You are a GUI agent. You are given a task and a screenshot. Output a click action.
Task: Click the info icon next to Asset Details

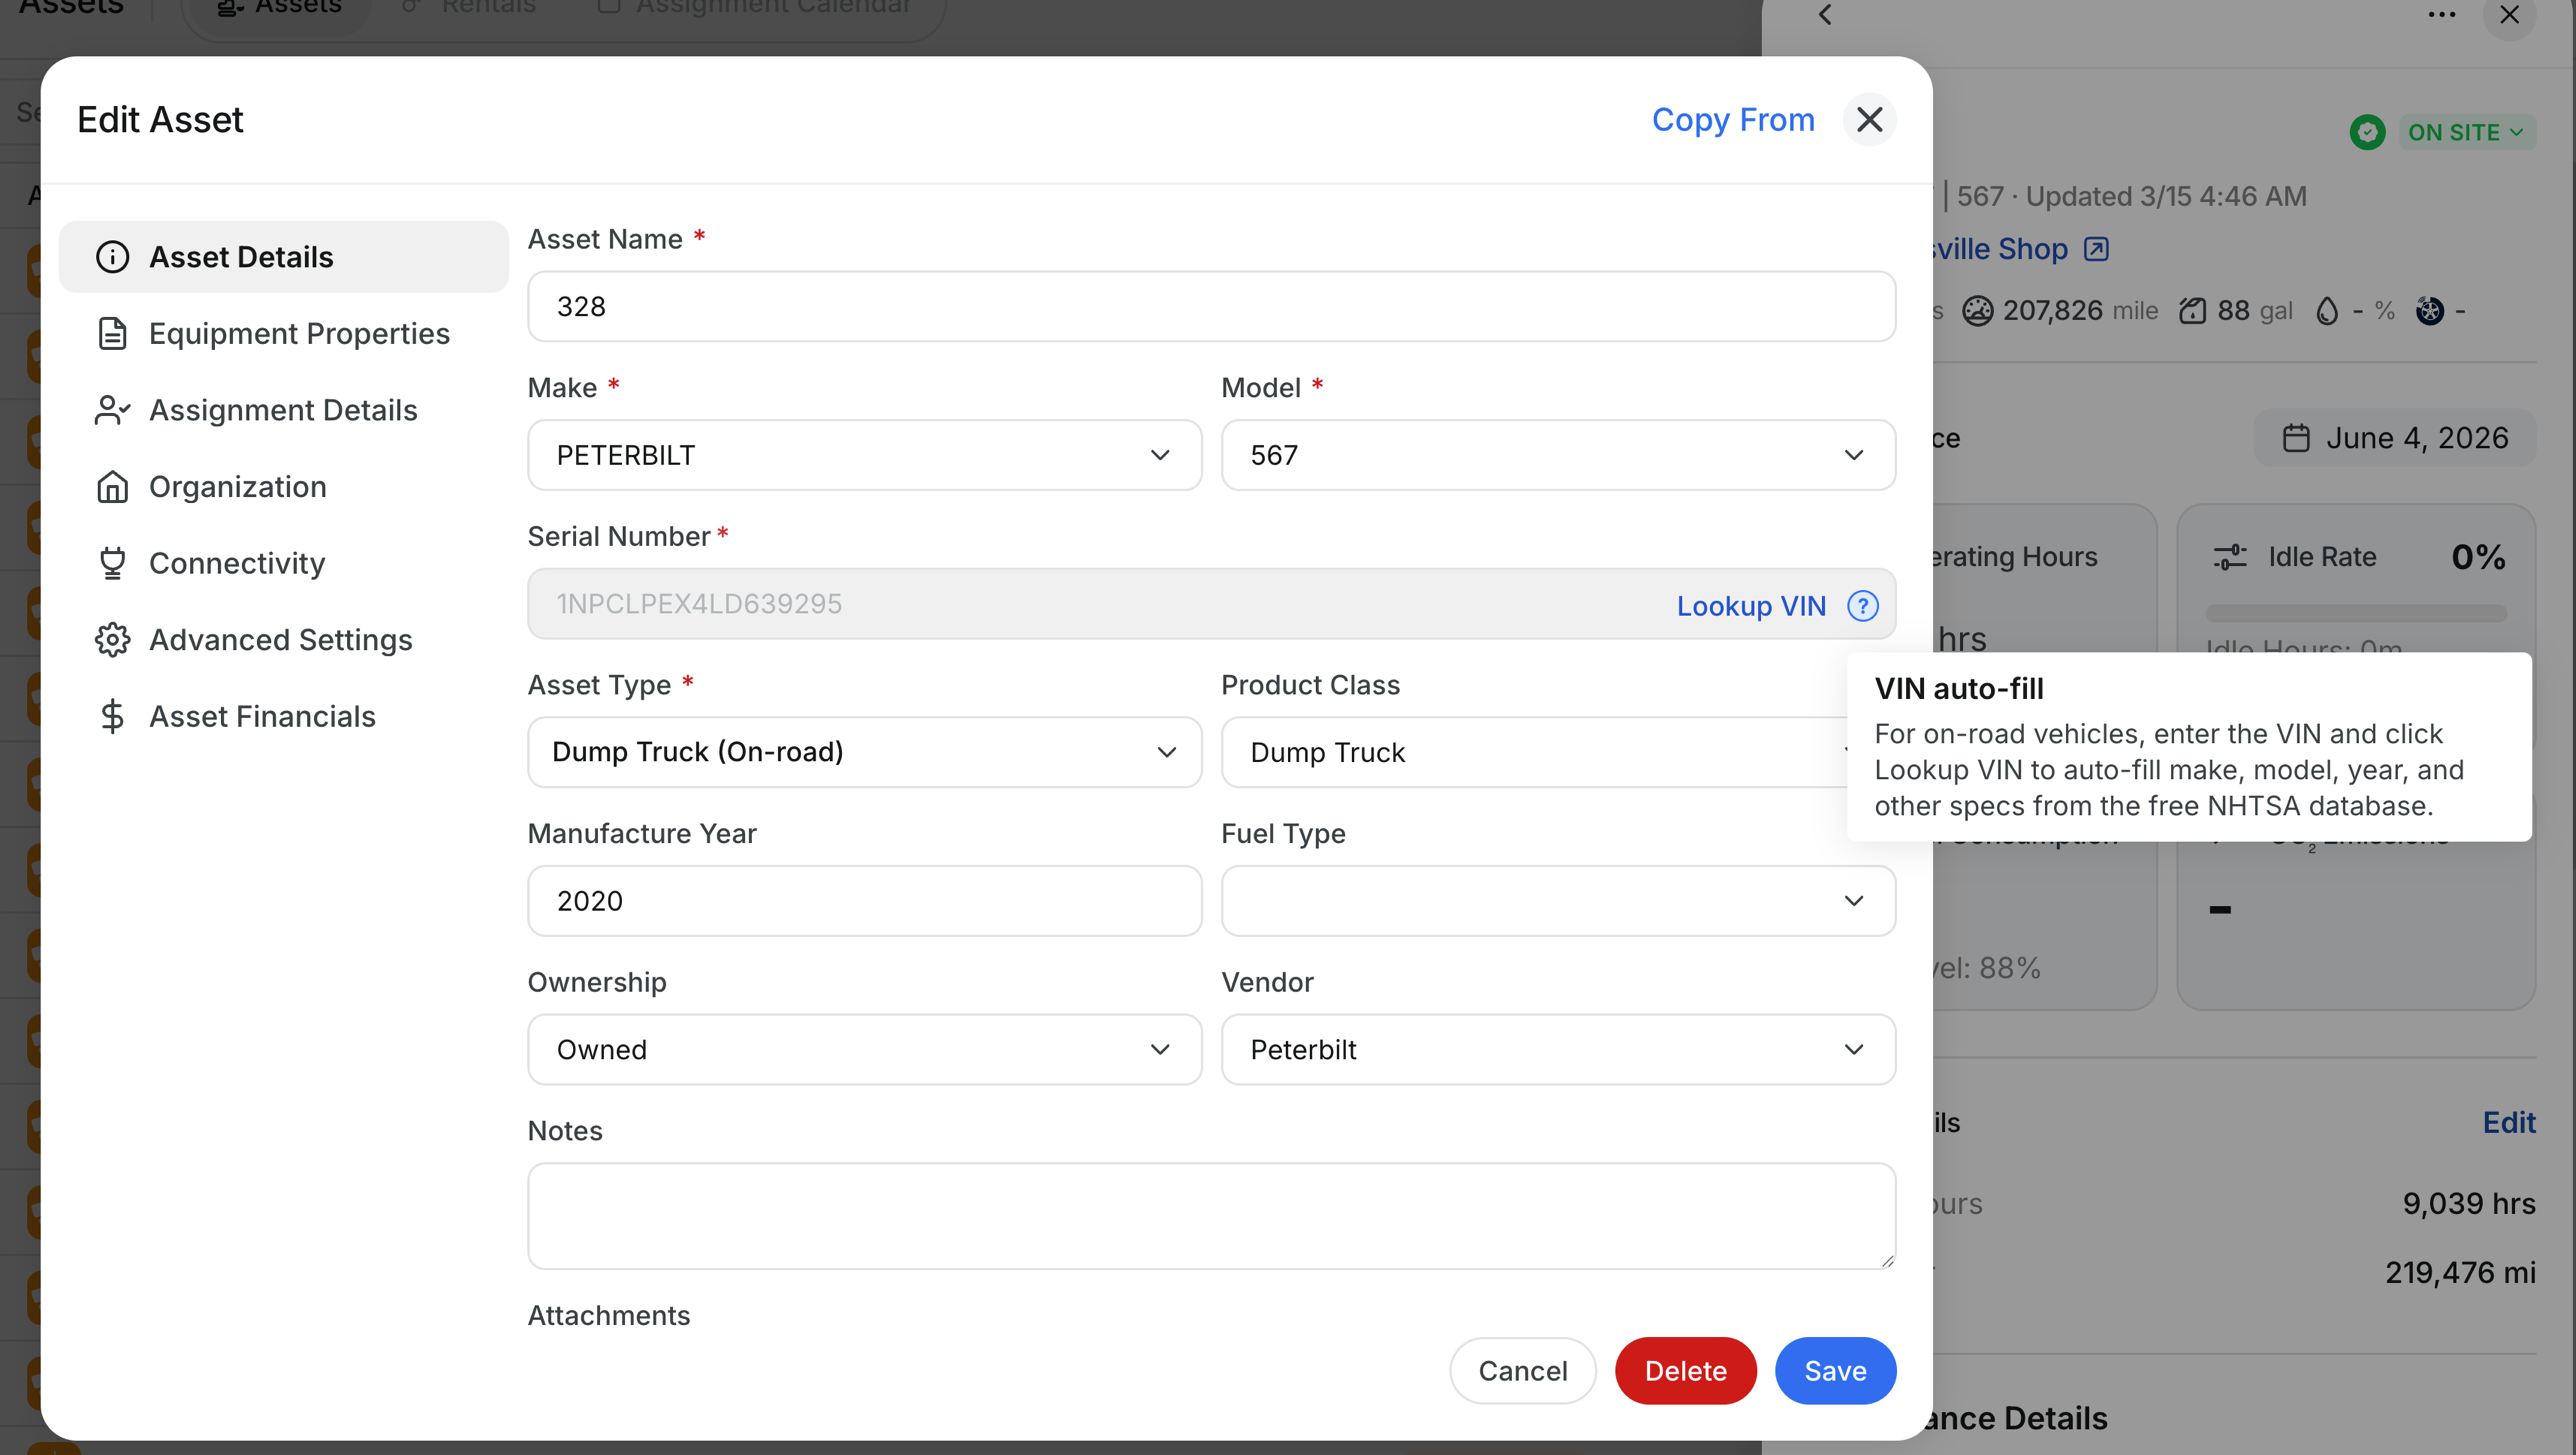(x=112, y=257)
